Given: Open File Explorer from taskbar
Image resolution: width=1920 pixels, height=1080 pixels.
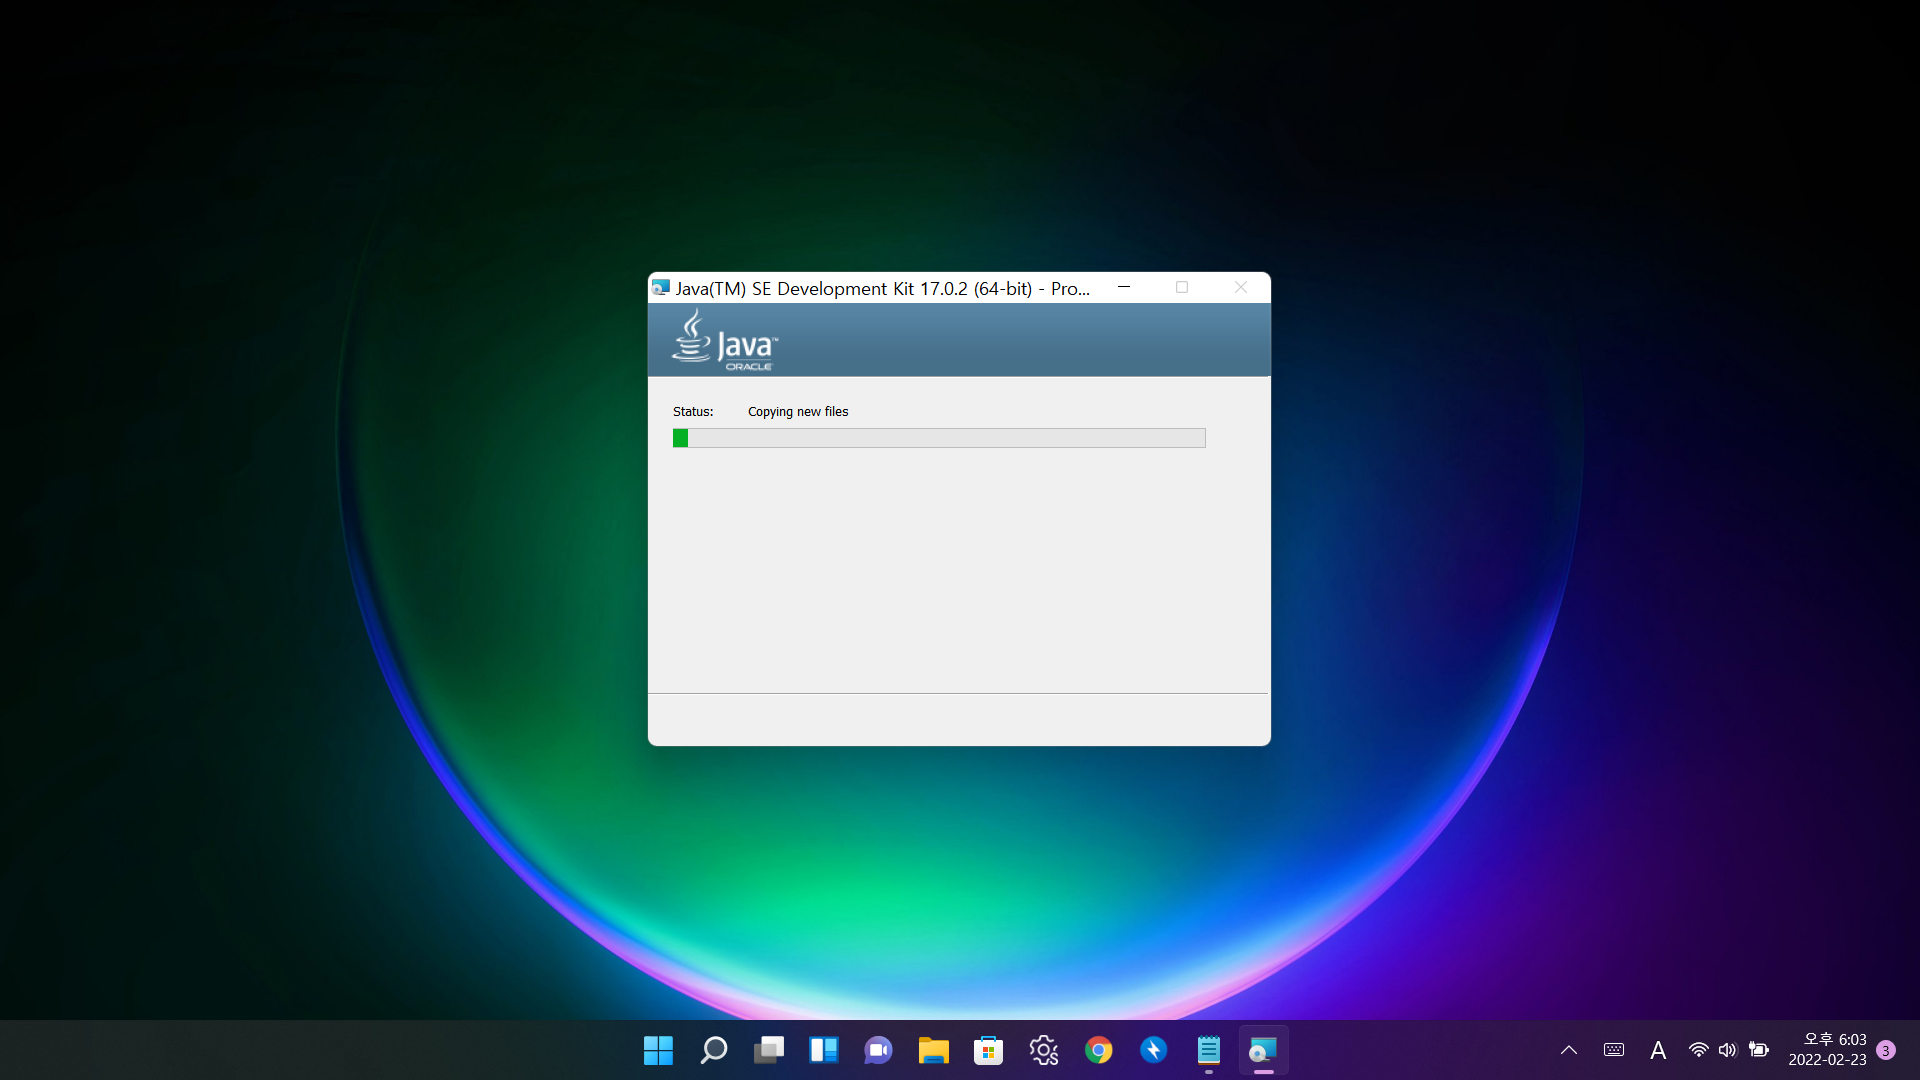Looking at the screenshot, I should [x=933, y=1050].
